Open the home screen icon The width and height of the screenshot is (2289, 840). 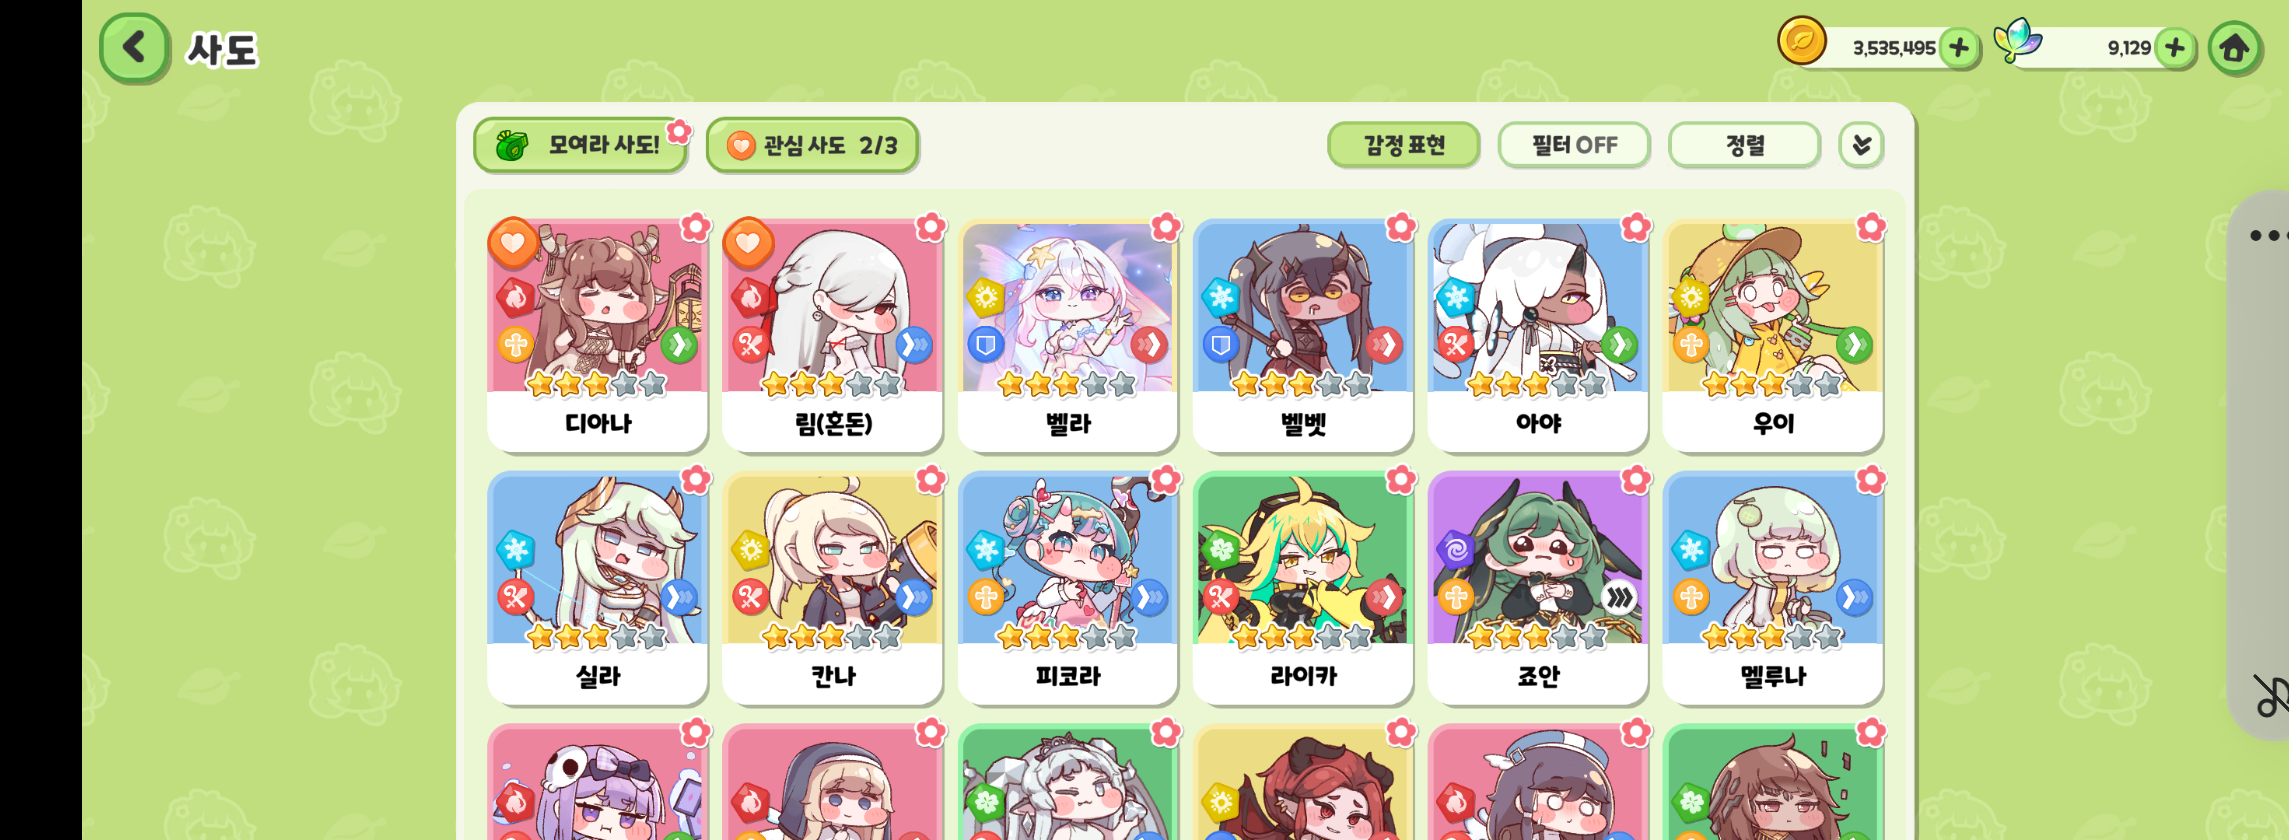(2234, 47)
